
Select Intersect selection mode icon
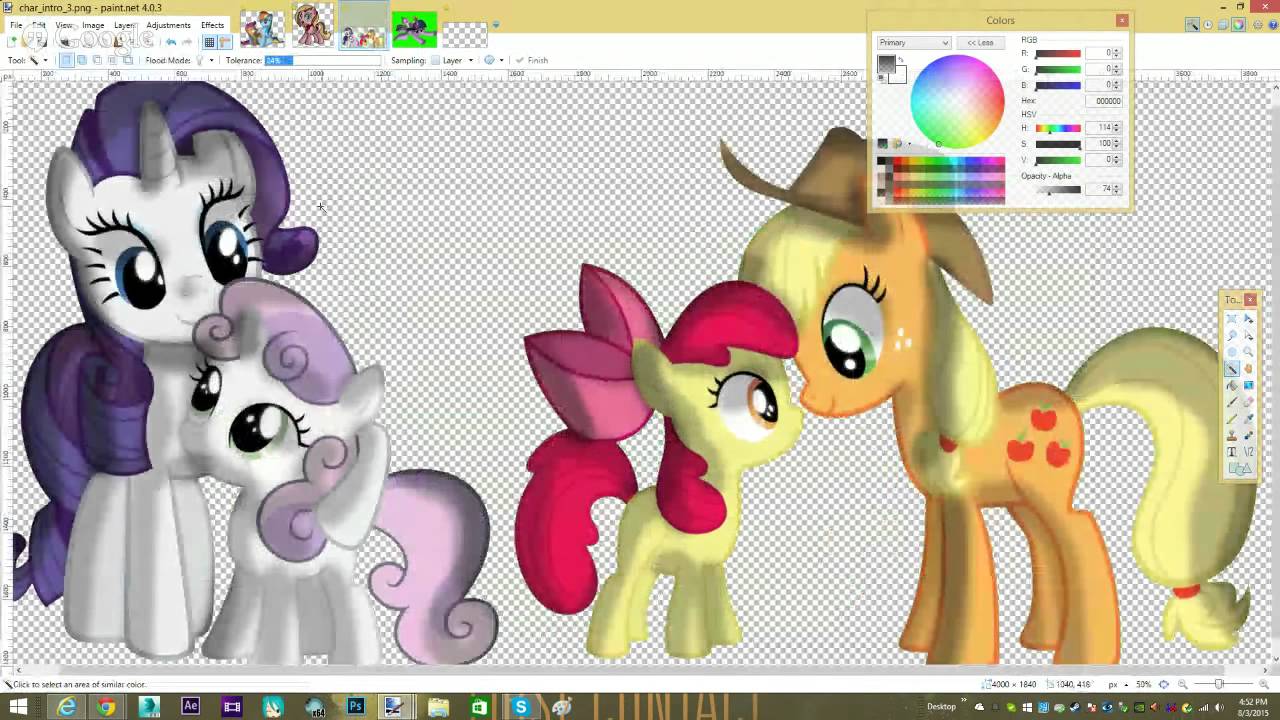tap(112, 60)
